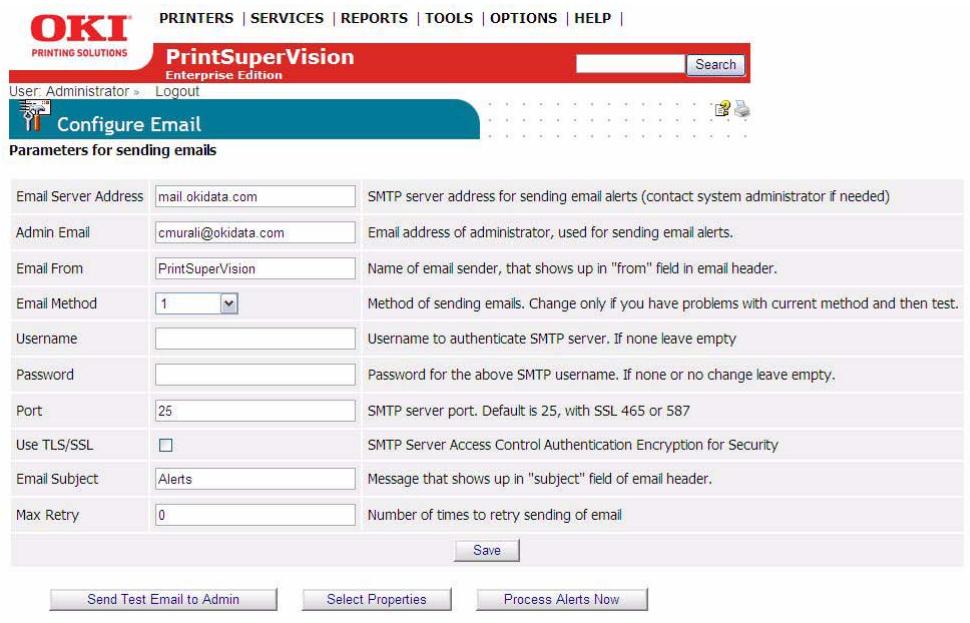The image size is (970, 623).
Task: Click the Username label
Action: [x=46, y=339]
